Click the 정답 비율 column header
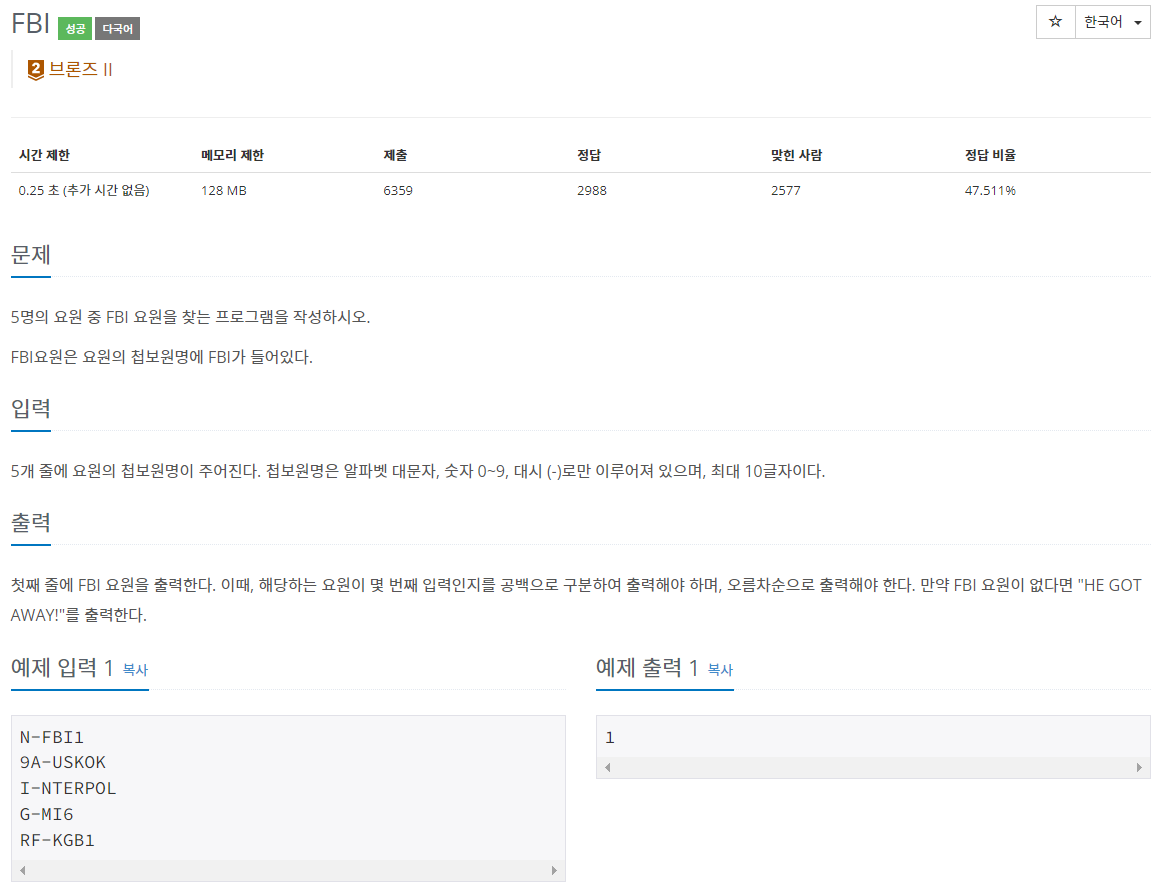This screenshot has width=1165, height=889. click(990, 155)
